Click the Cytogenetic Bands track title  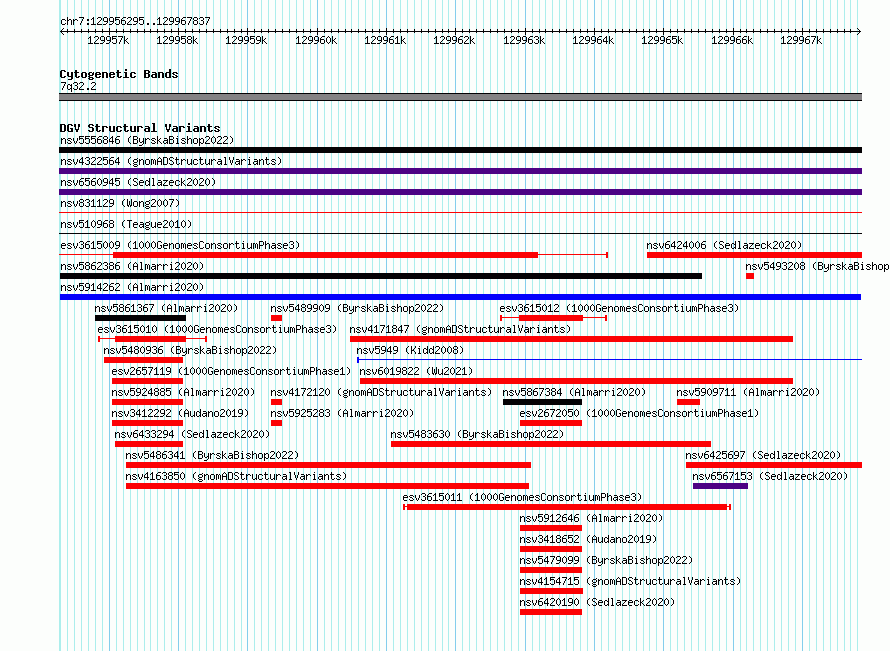point(119,74)
